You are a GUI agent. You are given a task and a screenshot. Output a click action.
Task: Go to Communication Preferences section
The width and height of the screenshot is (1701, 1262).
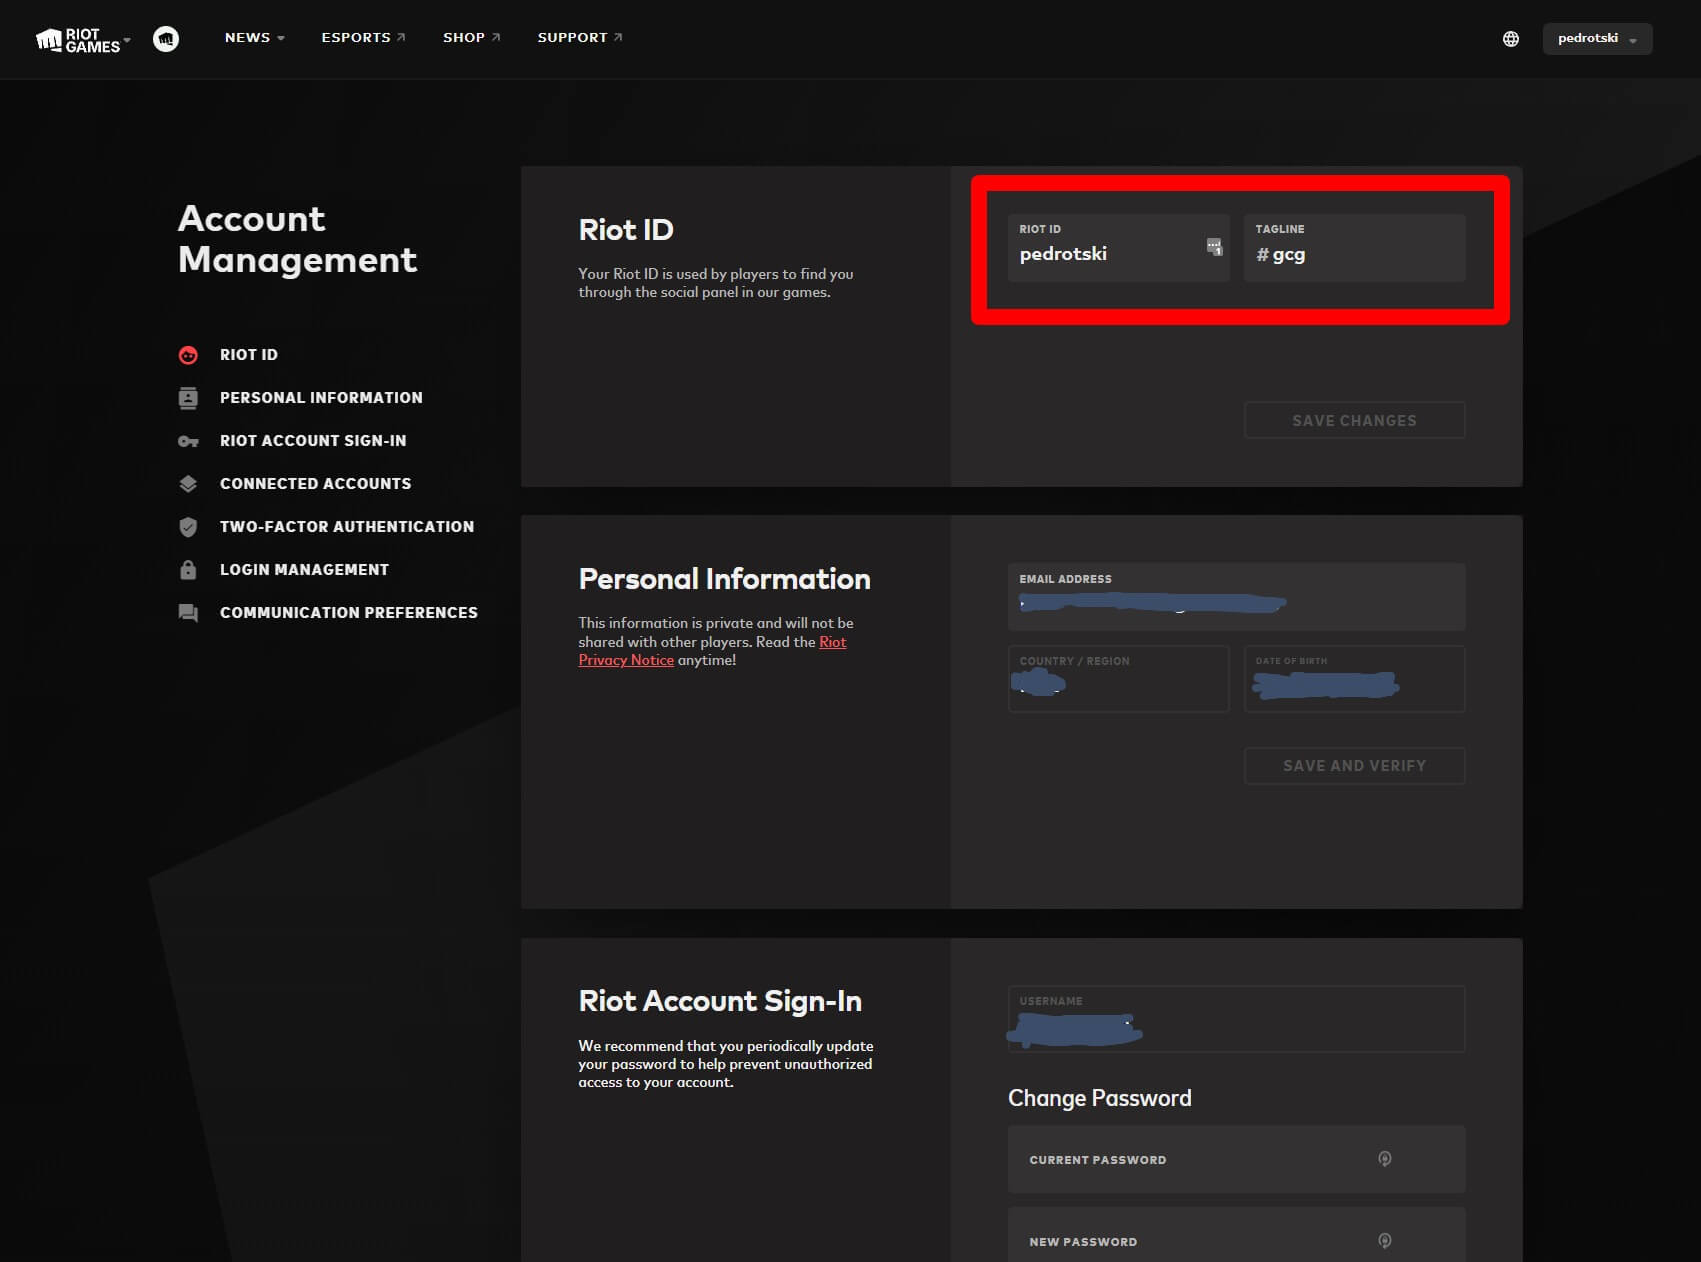click(x=349, y=613)
